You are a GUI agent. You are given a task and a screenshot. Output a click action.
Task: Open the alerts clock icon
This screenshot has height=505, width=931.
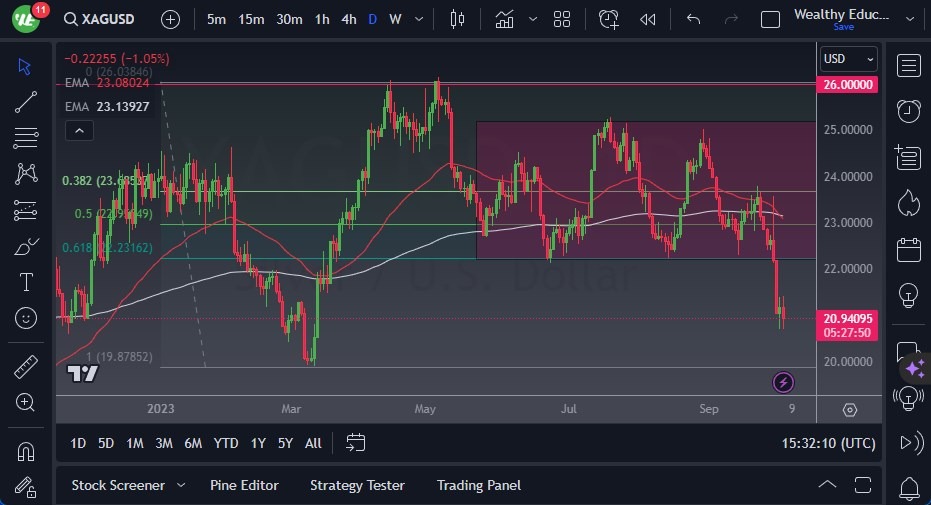coord(908,111)
